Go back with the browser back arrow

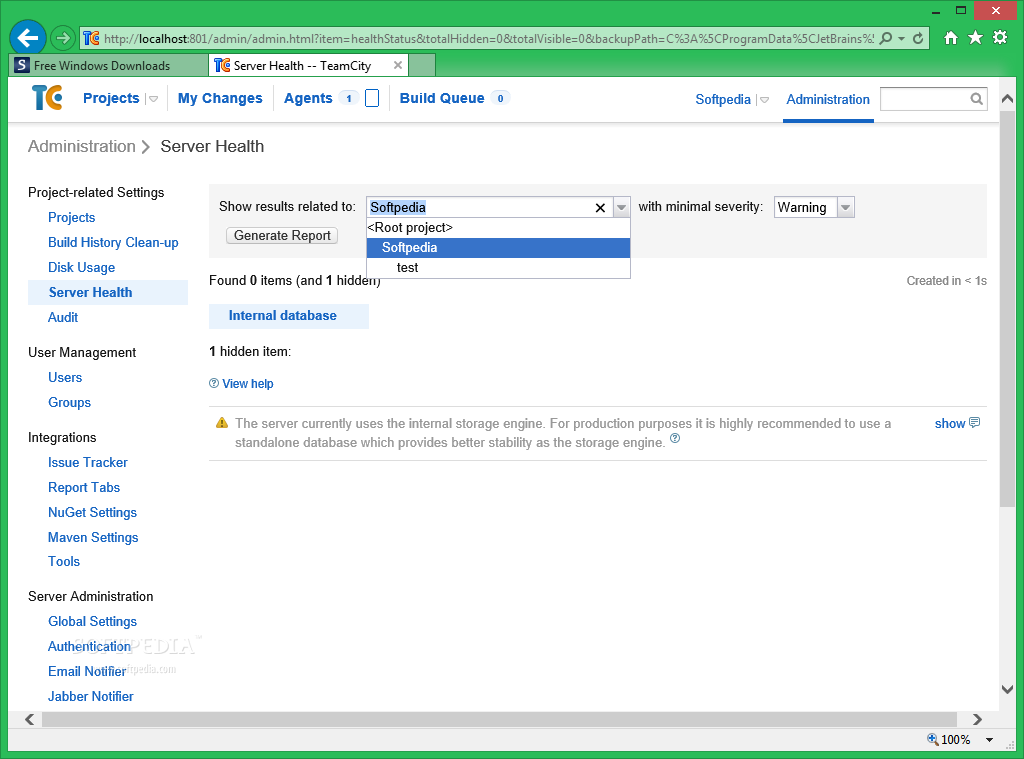(27, 38)
